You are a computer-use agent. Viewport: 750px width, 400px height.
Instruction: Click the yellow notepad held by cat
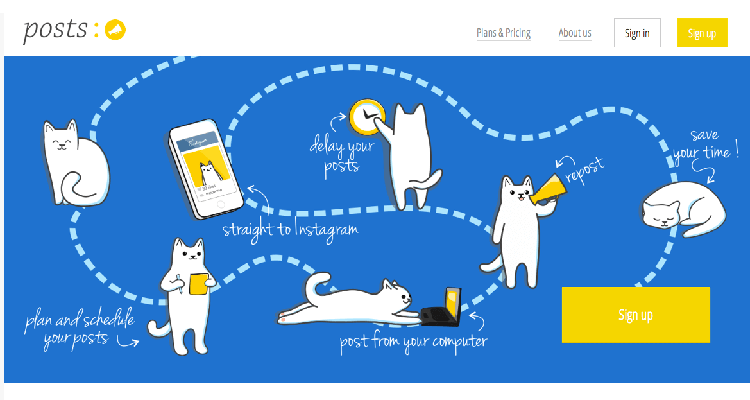point(199,284)
